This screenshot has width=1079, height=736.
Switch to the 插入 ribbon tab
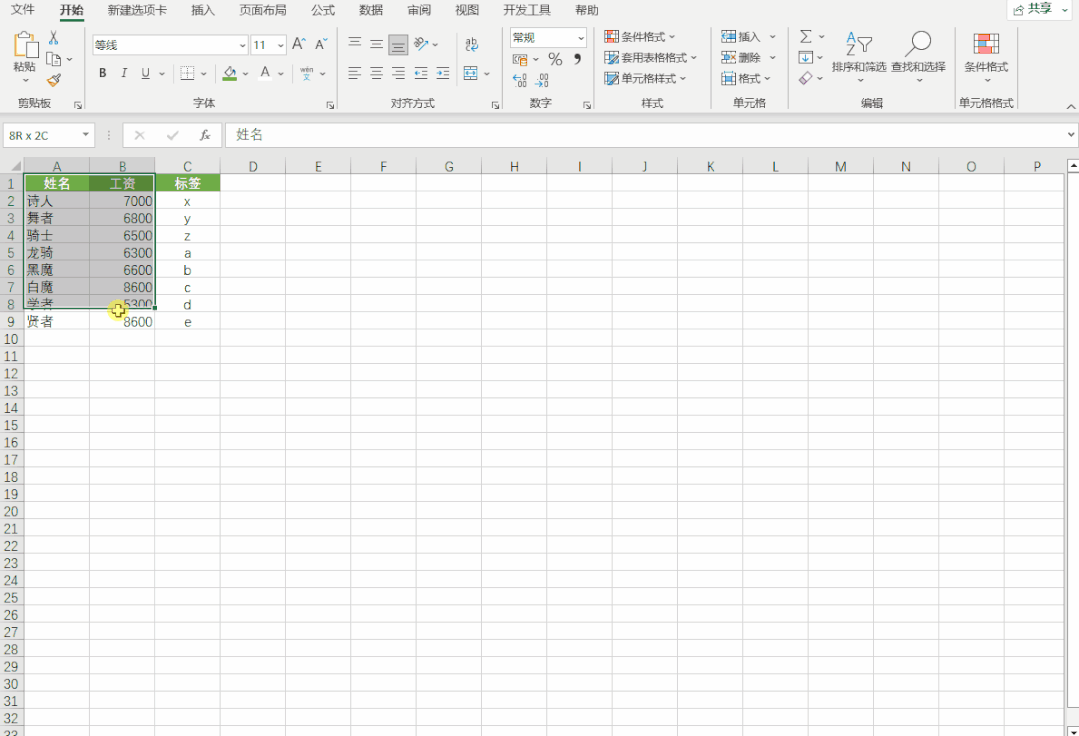203,10
